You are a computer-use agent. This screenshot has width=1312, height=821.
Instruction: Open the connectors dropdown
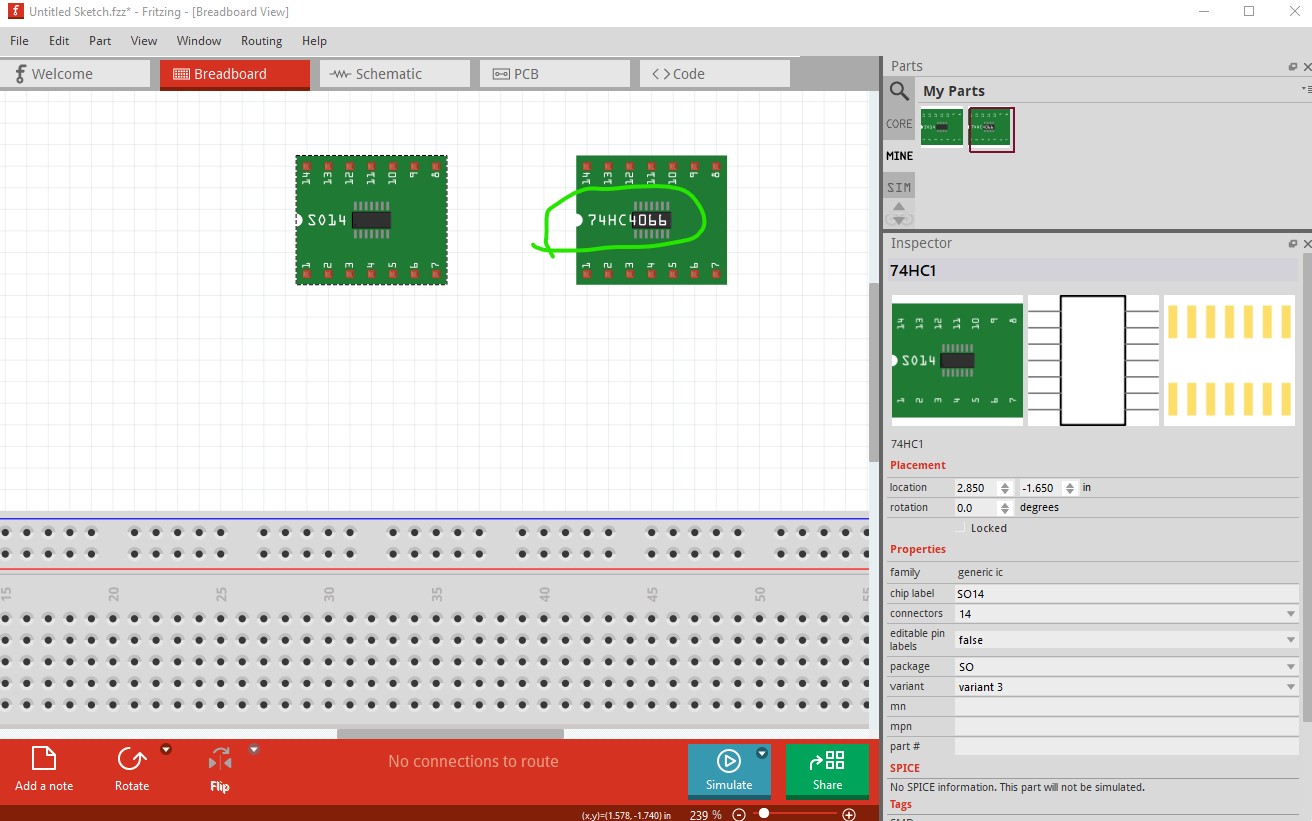tap(1127, 614)
